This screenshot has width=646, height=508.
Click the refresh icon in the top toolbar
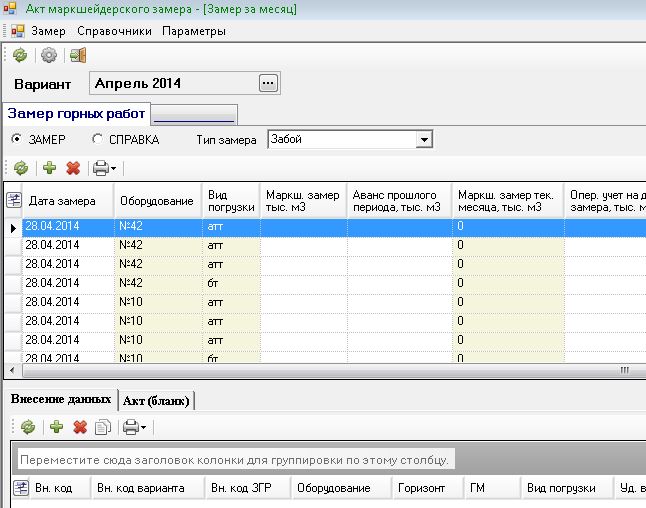(x=20, y=55)
